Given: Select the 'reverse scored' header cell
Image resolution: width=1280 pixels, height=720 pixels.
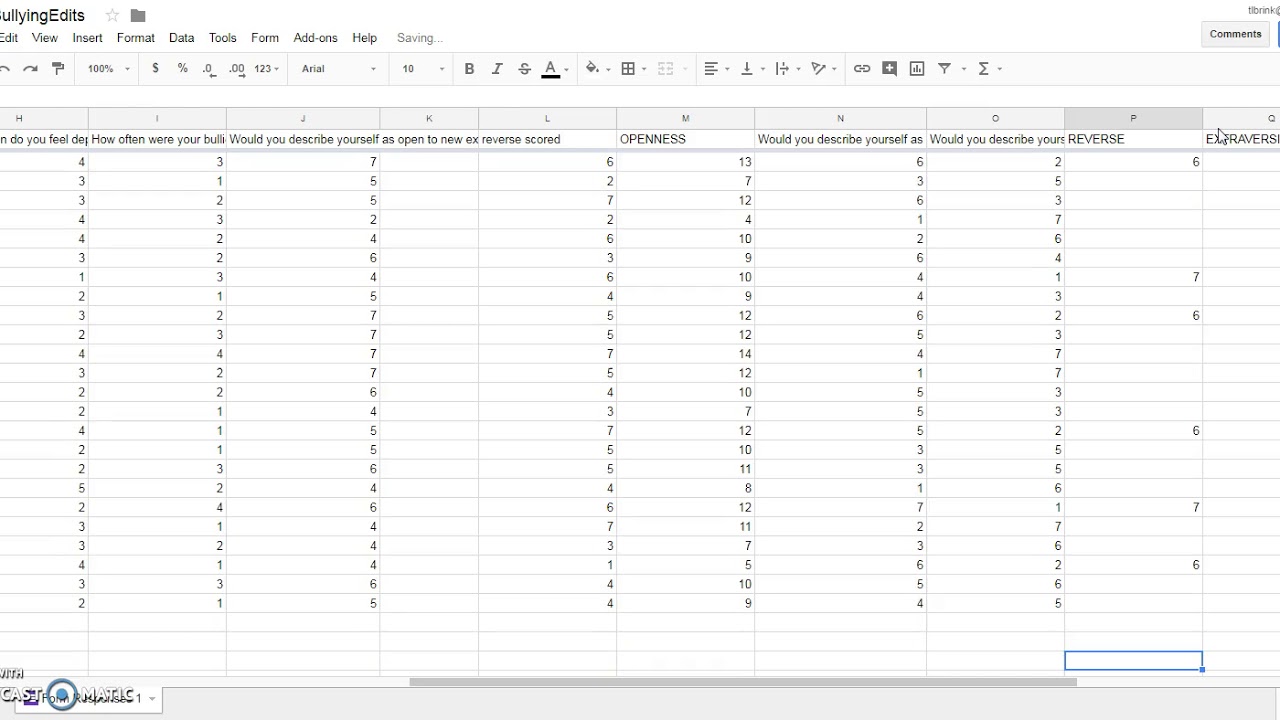Looking at the screenshot, I should [547, 139].
